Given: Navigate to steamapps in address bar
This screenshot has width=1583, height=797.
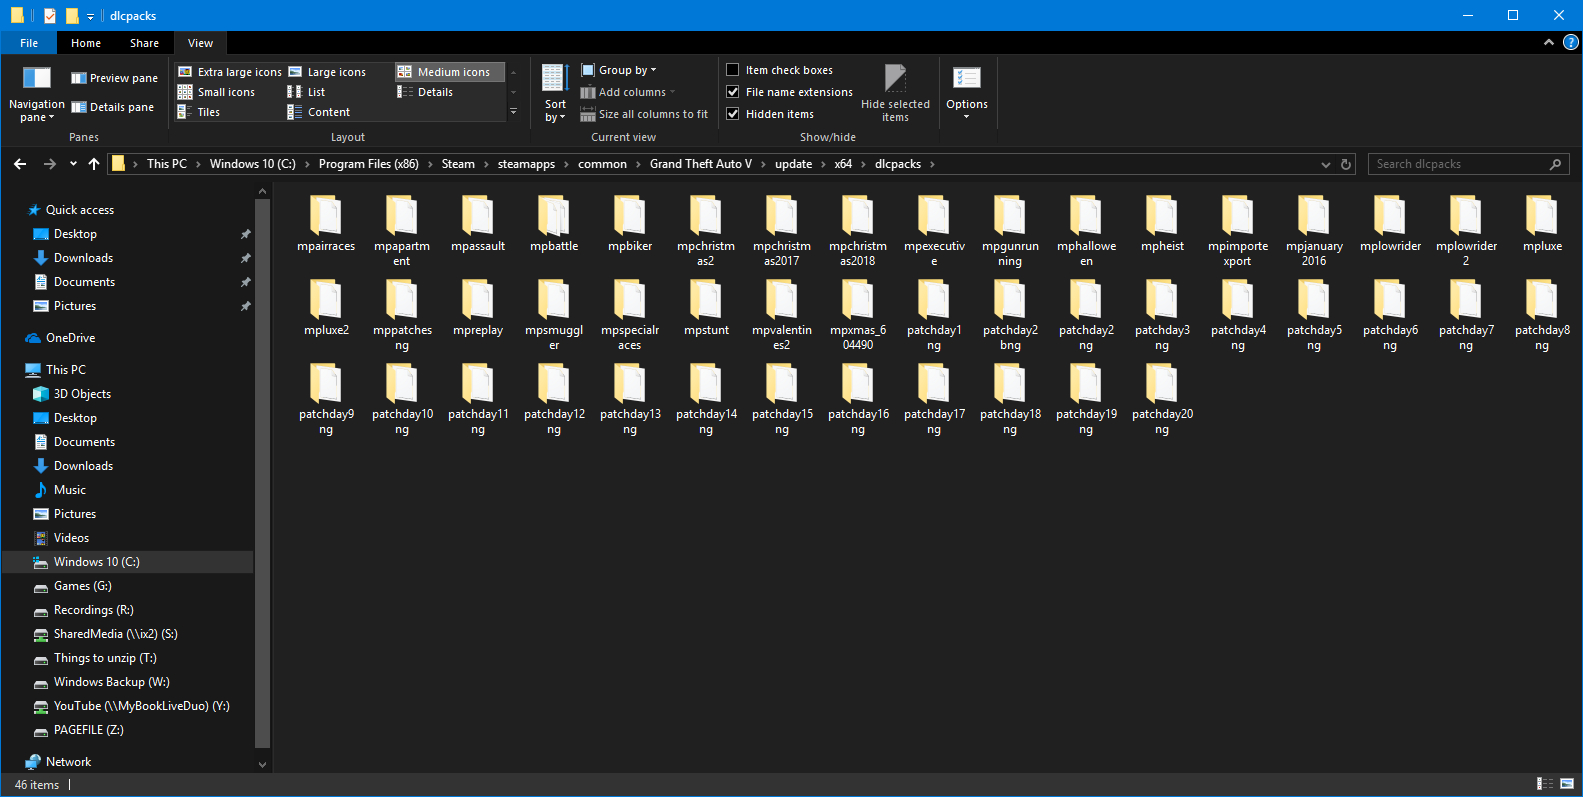Looking at the screenshot, I should pyautogui.click(x=526, y=164).
